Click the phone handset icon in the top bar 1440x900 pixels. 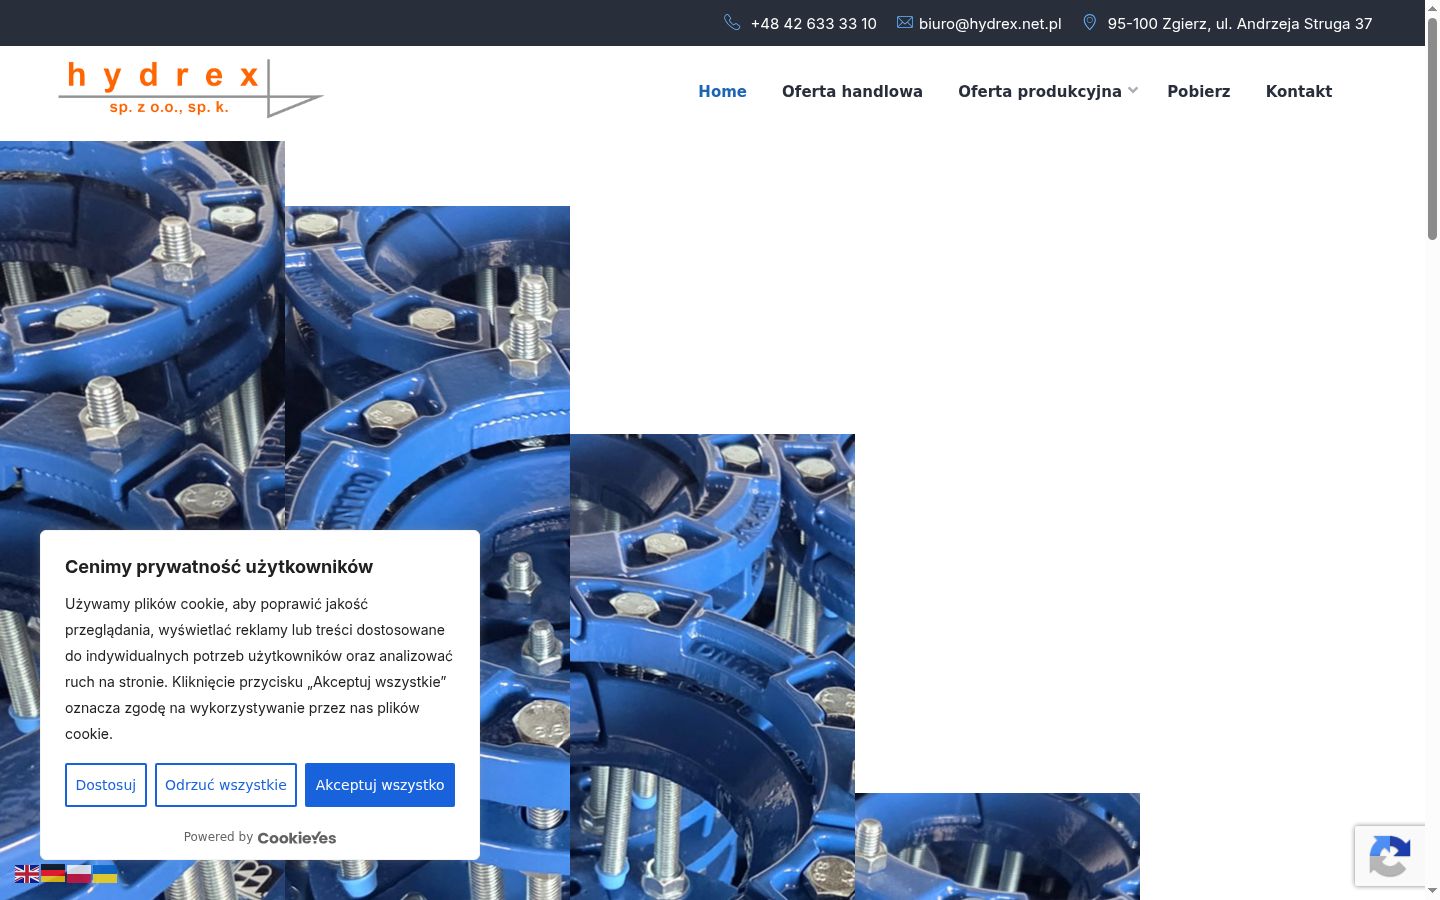tap(732, 22)
